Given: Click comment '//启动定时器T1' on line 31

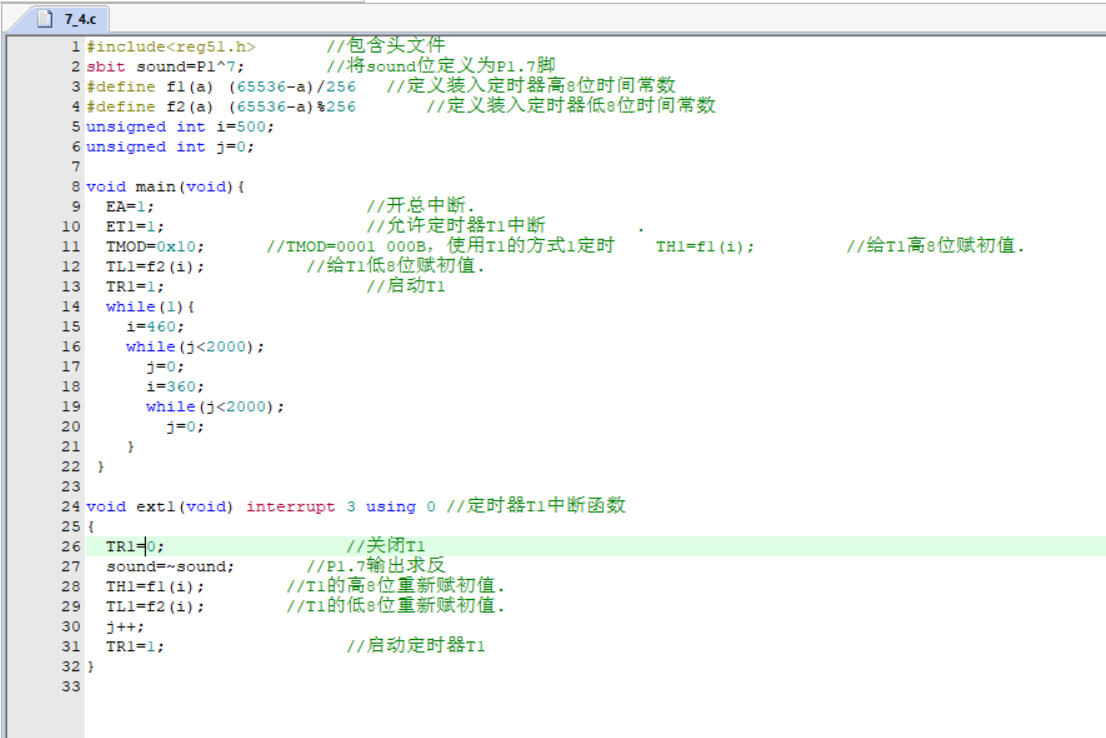Looking at the screenshot, I should click(415, 645).
